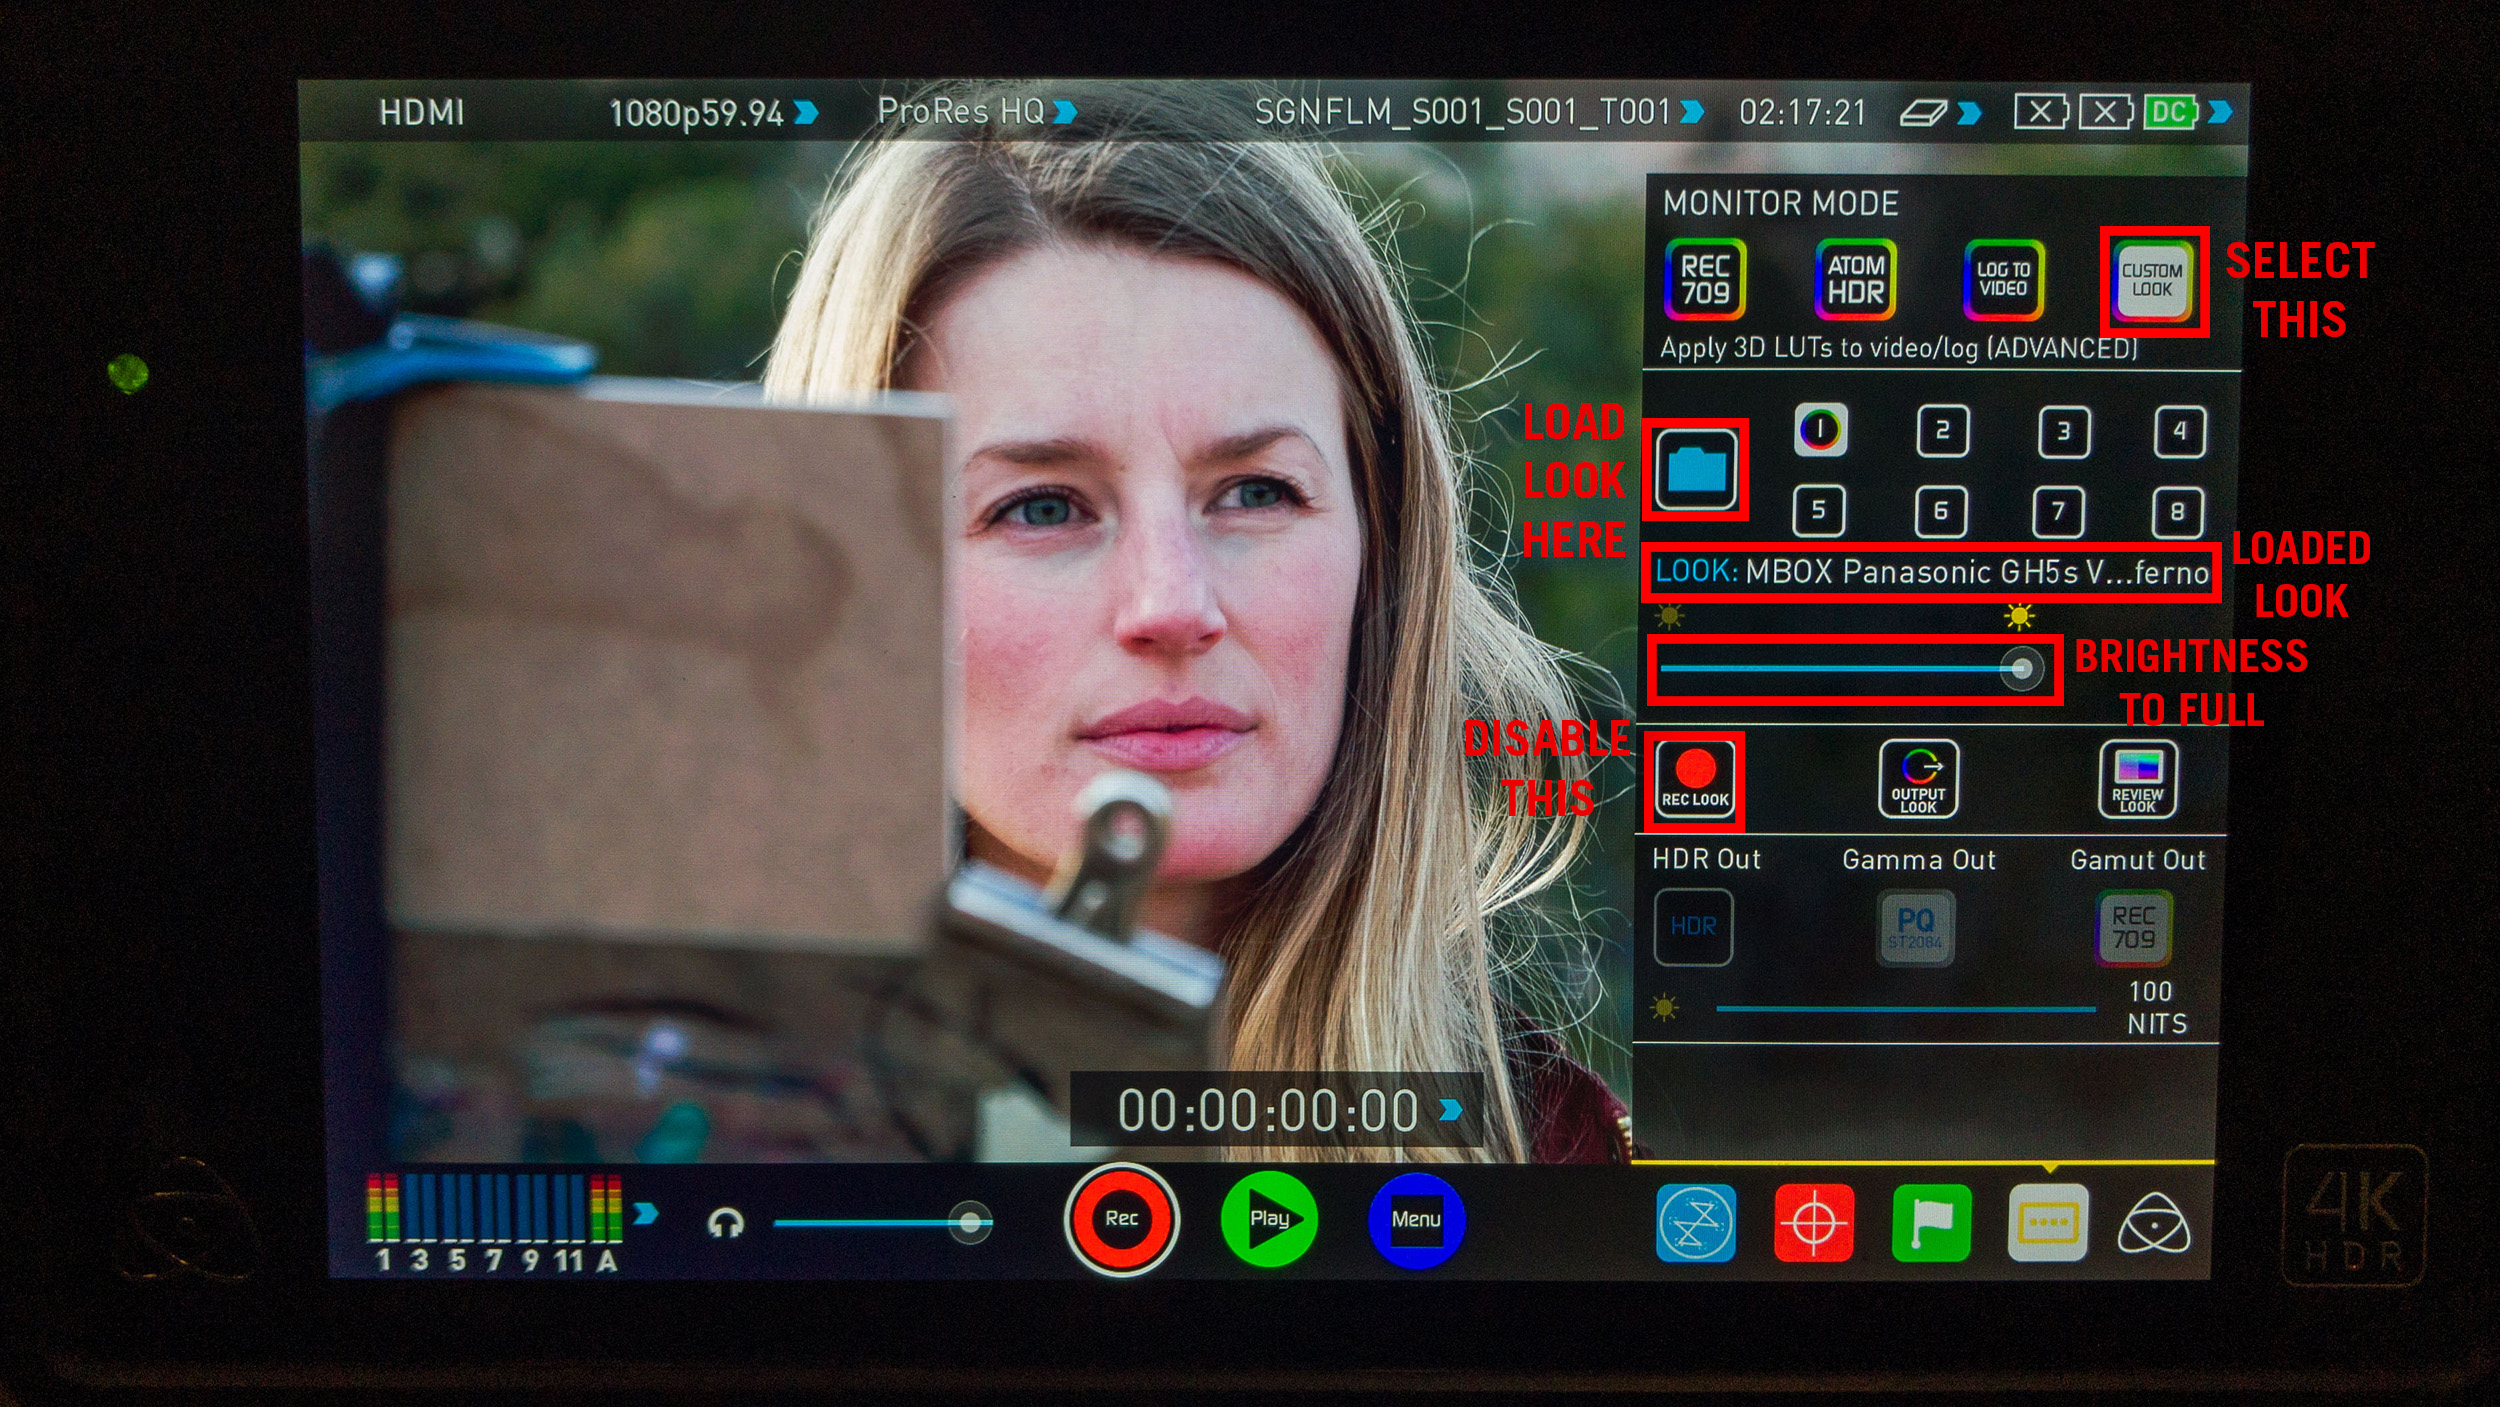Tap the green Play button
The height and width of the screenshot is (1407, 2500).
point(1269,1219)
